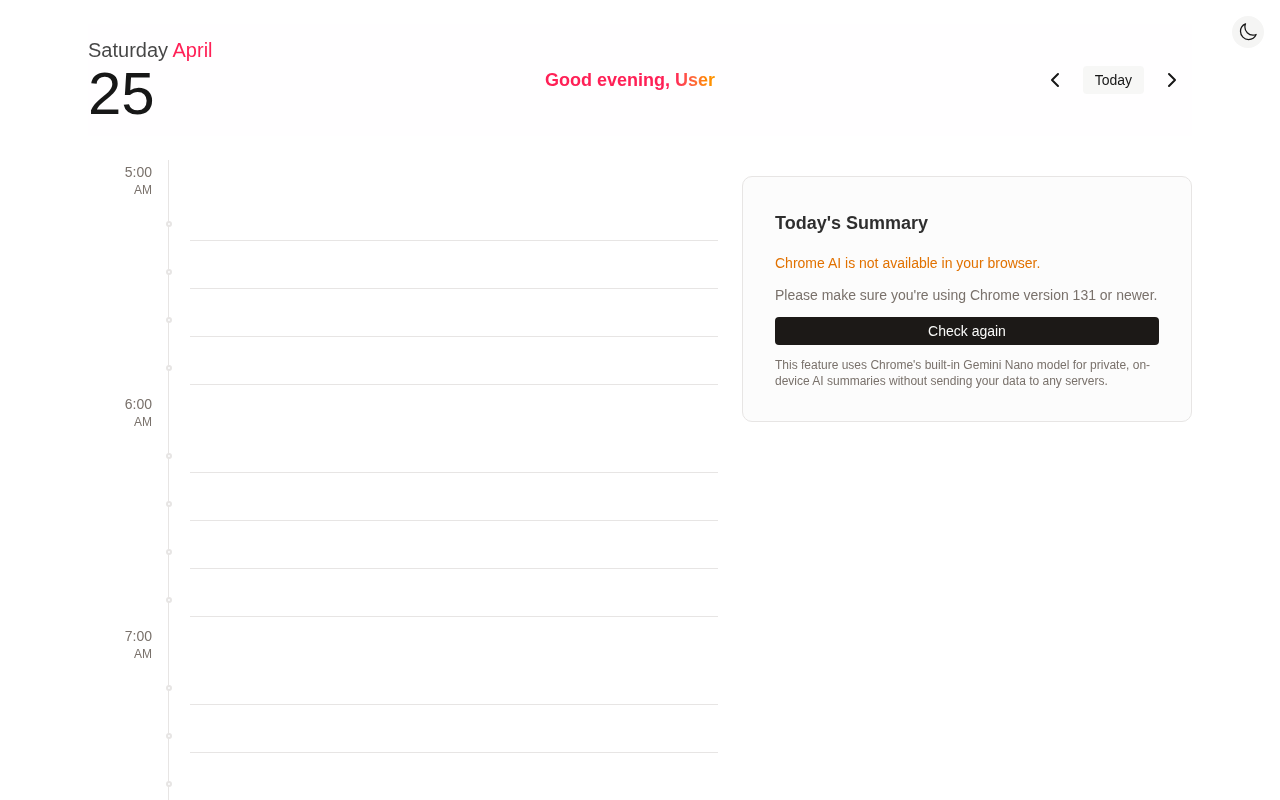Screen dimensions: 1280x800
Task: Go to the previous day with left chevron
Action: click(1055, 80)
